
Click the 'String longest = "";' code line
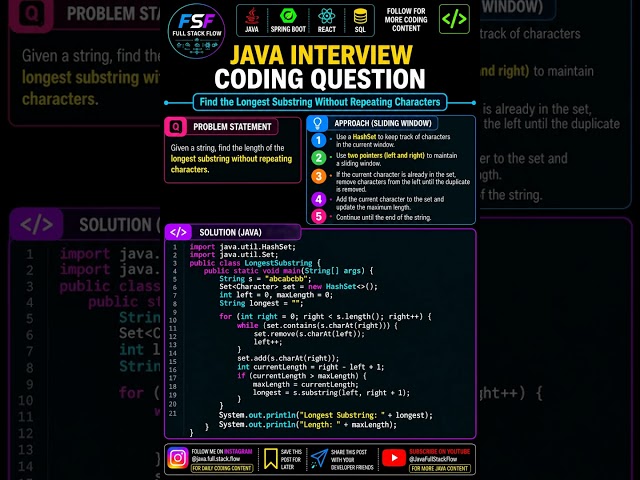coord(261,303)
